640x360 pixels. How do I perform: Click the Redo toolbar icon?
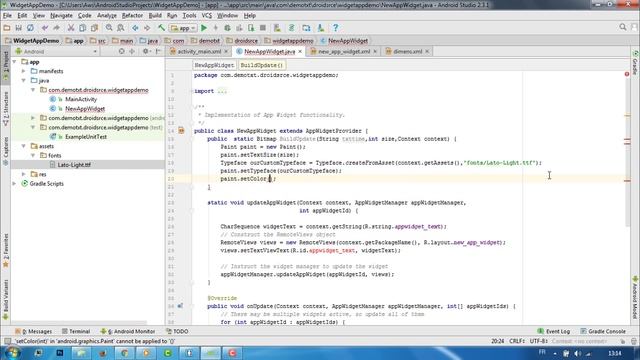click(x=56, y=28)
